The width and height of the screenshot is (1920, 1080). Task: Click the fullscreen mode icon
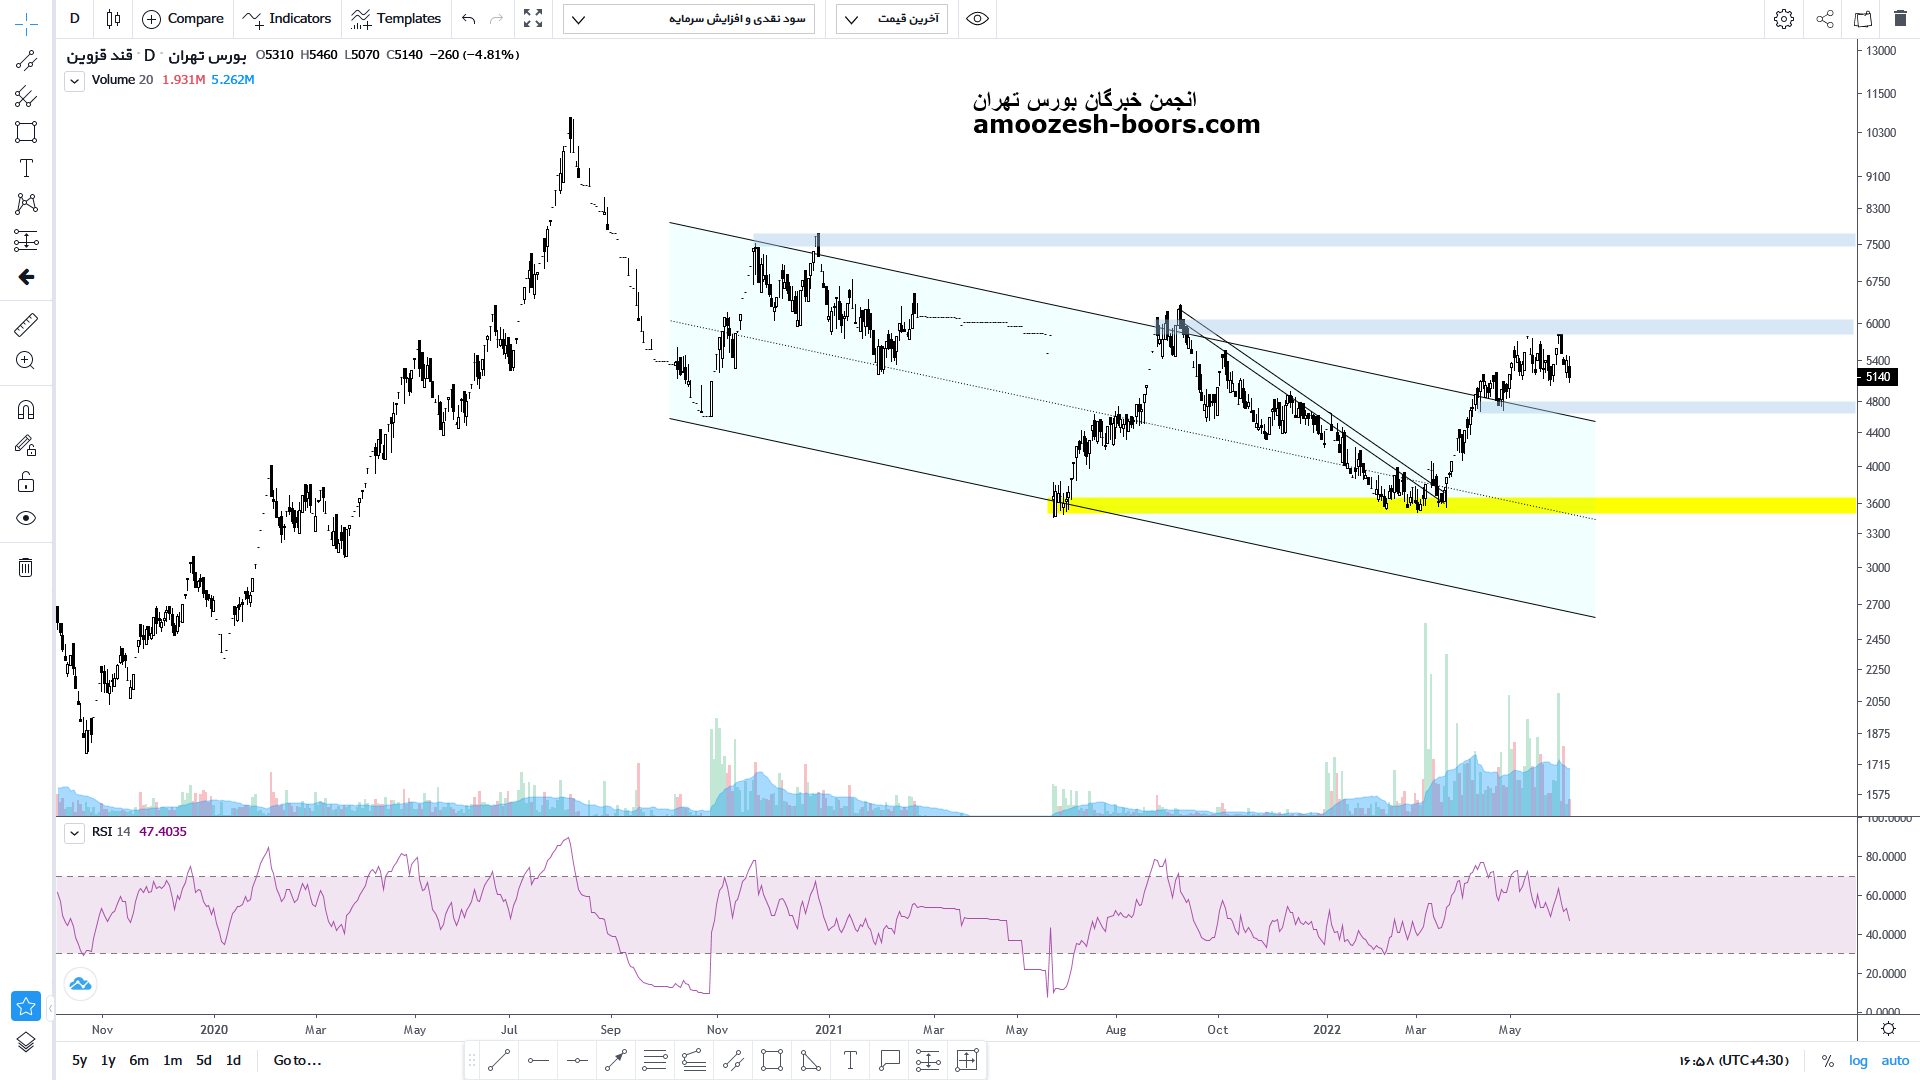(x=533, y=19)
